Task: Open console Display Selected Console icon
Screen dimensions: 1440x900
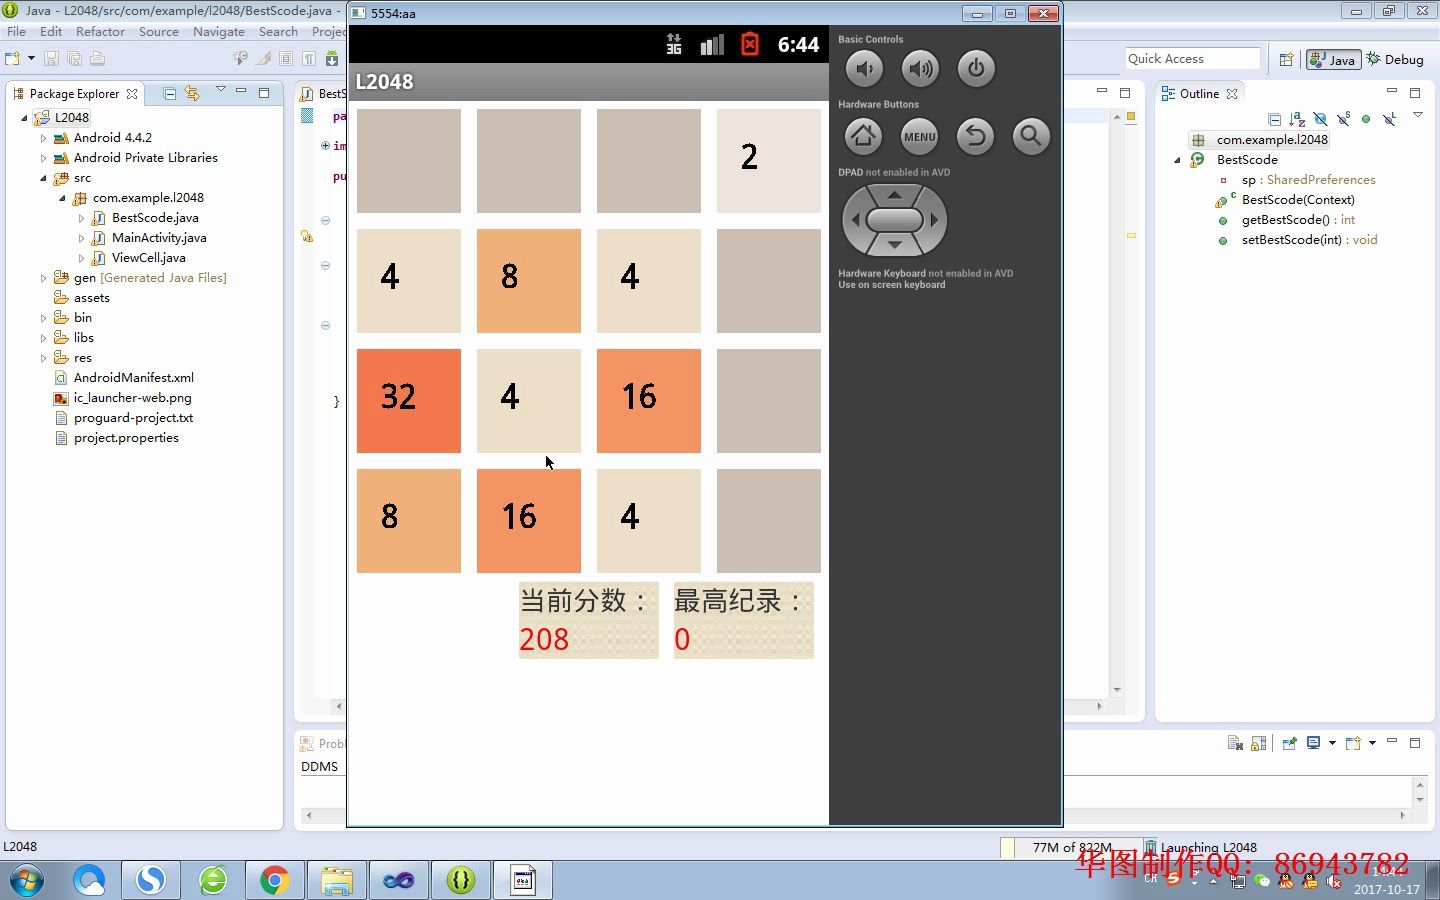Action: coord(1314,743)
